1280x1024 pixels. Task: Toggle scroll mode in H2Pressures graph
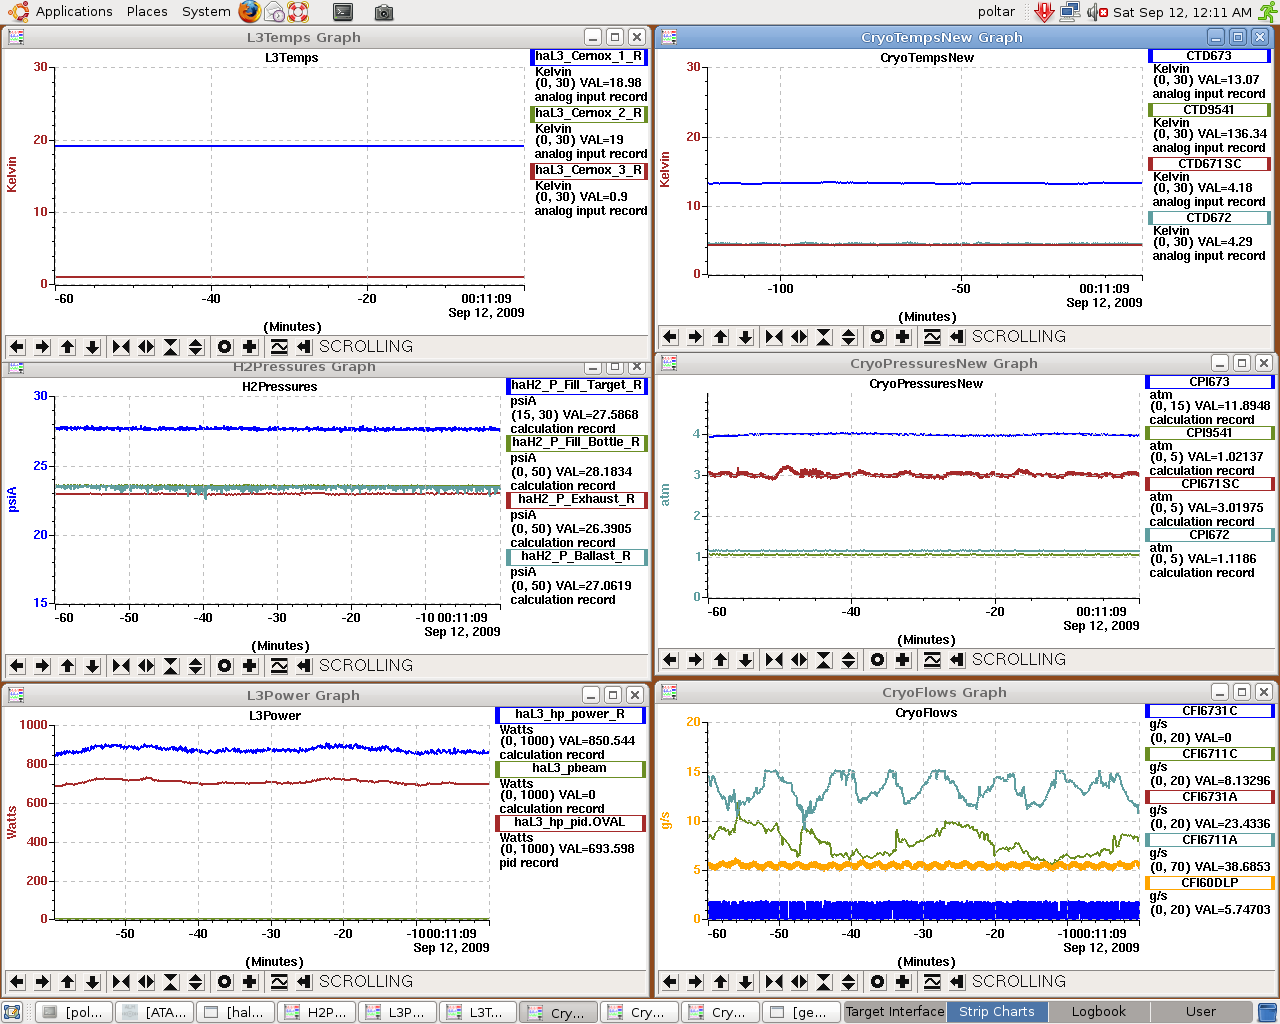pyautogui.click(x=304, y=666)
